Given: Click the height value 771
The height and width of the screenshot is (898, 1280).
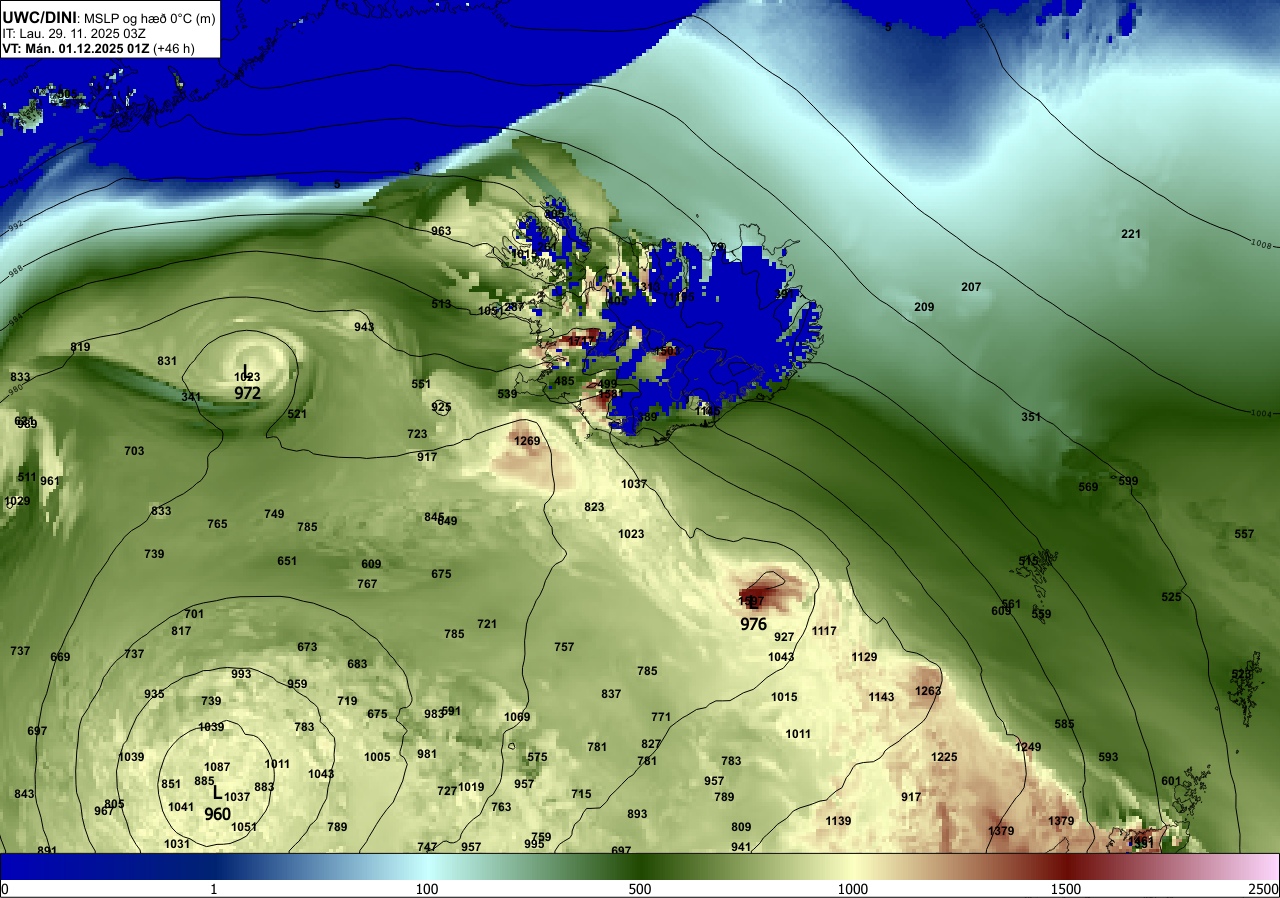Looking at the screenshot, I should (x=661, y=717).
